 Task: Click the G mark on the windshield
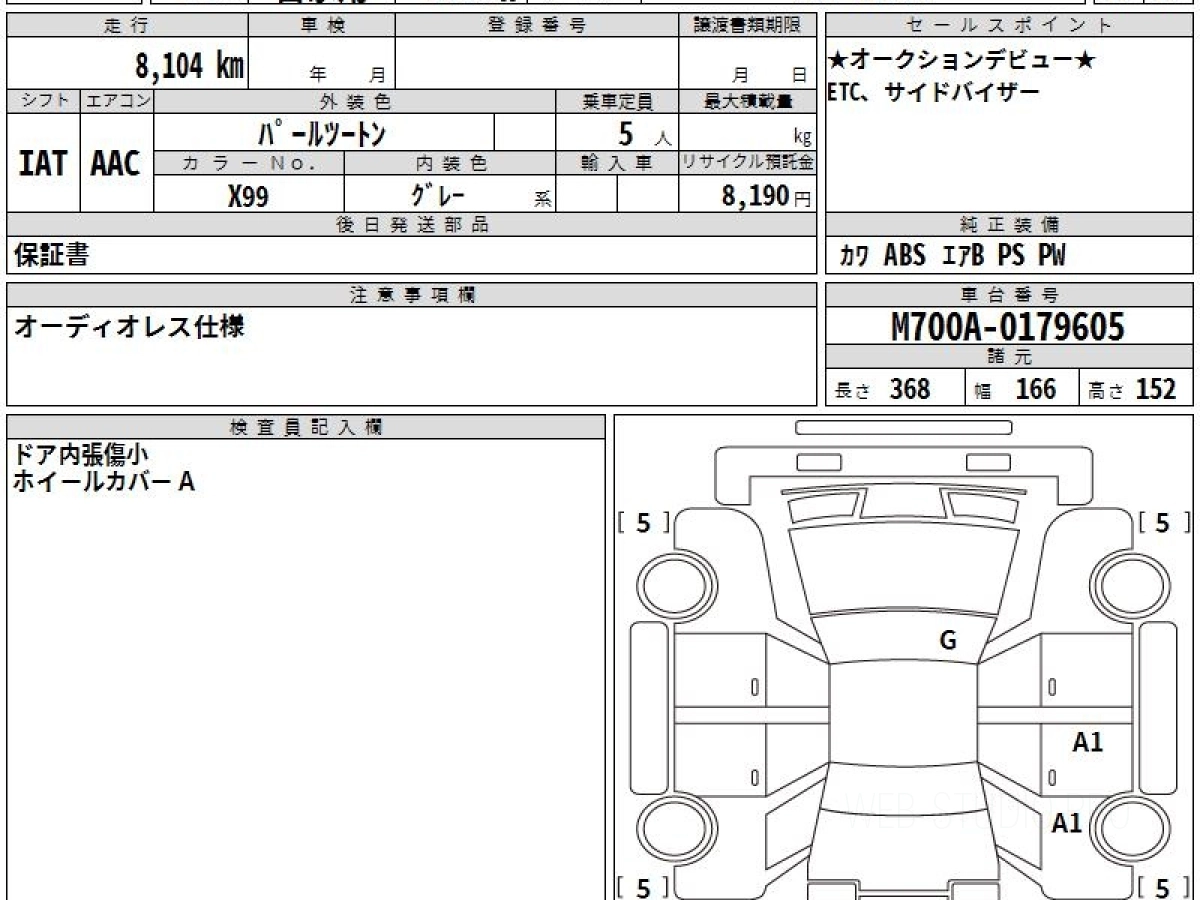pos(948,641)
